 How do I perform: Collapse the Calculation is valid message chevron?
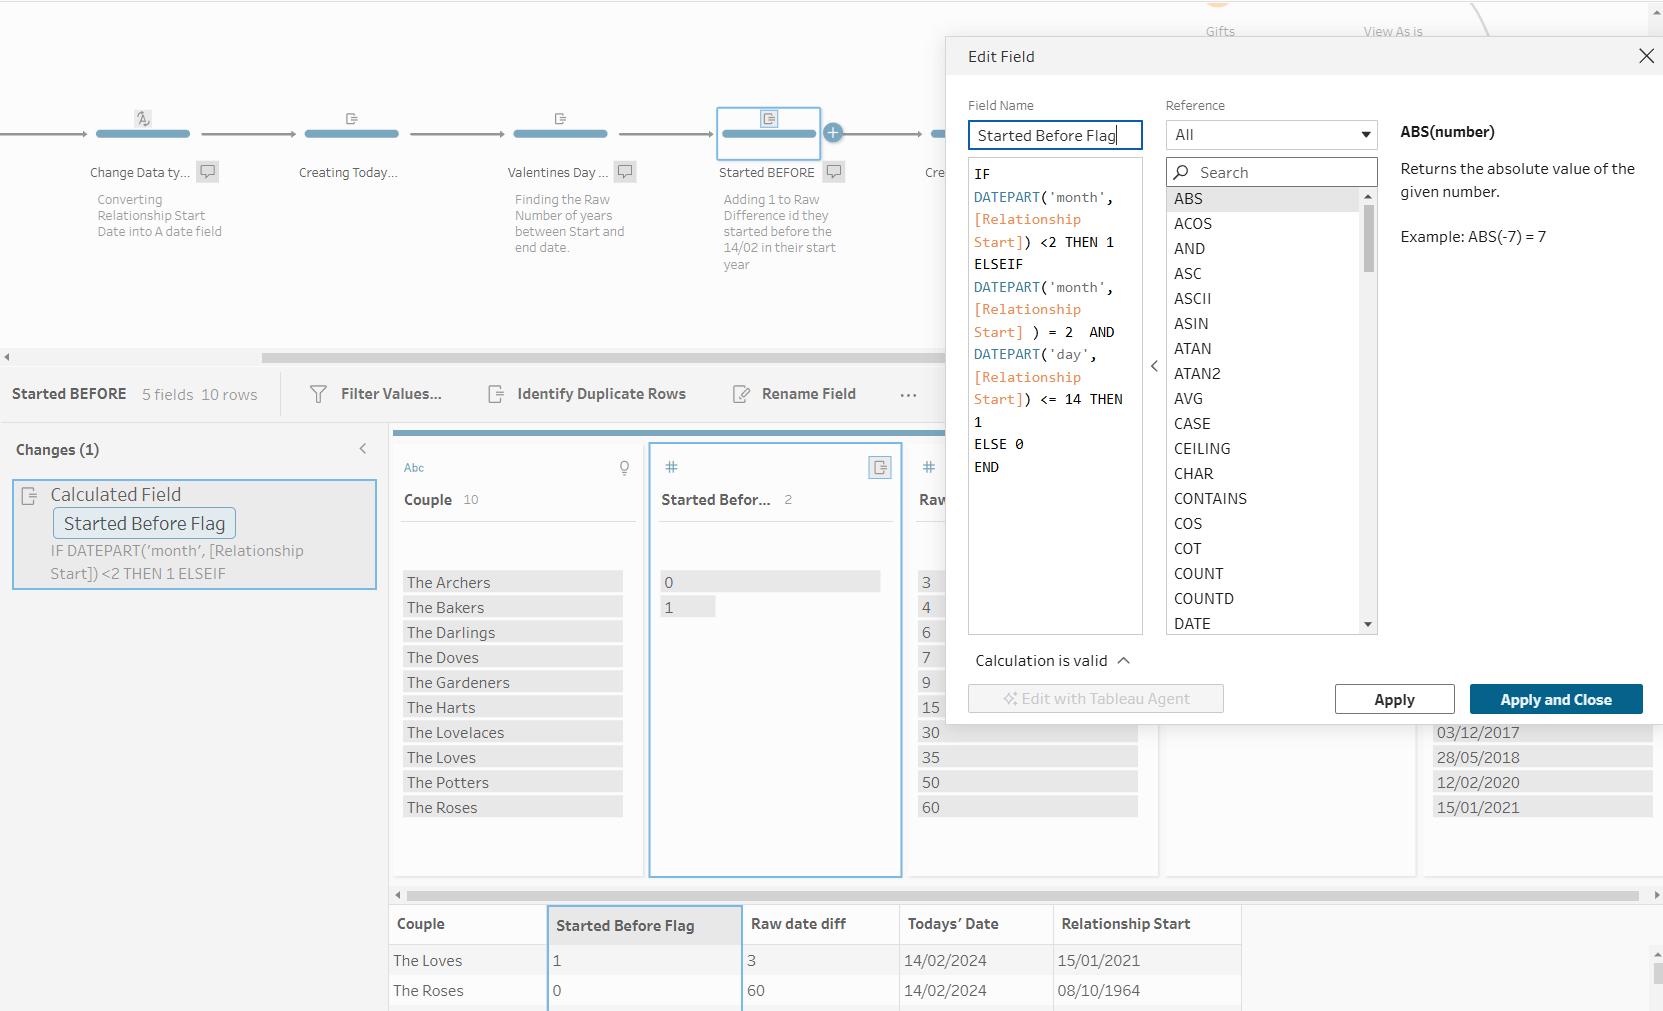(1124, 661)
